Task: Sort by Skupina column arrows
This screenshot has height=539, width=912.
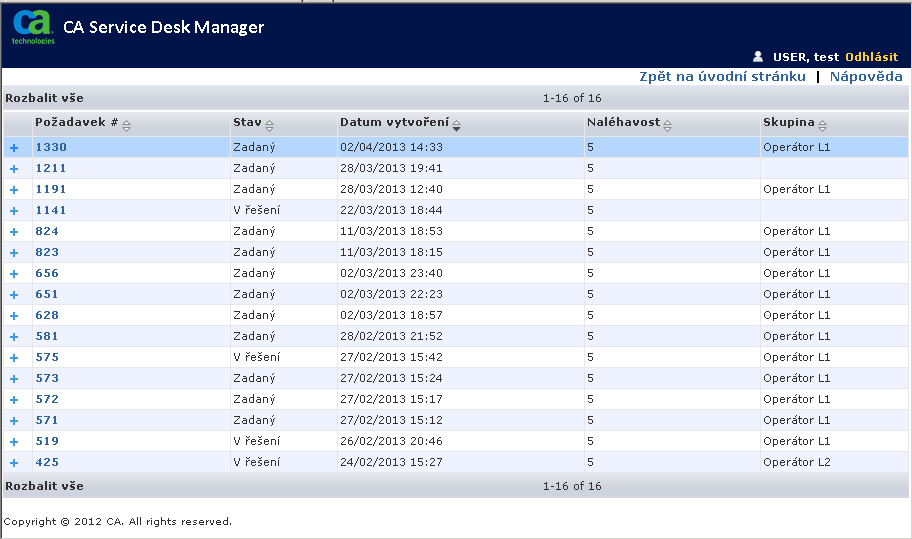Action: tap(822, 125)
